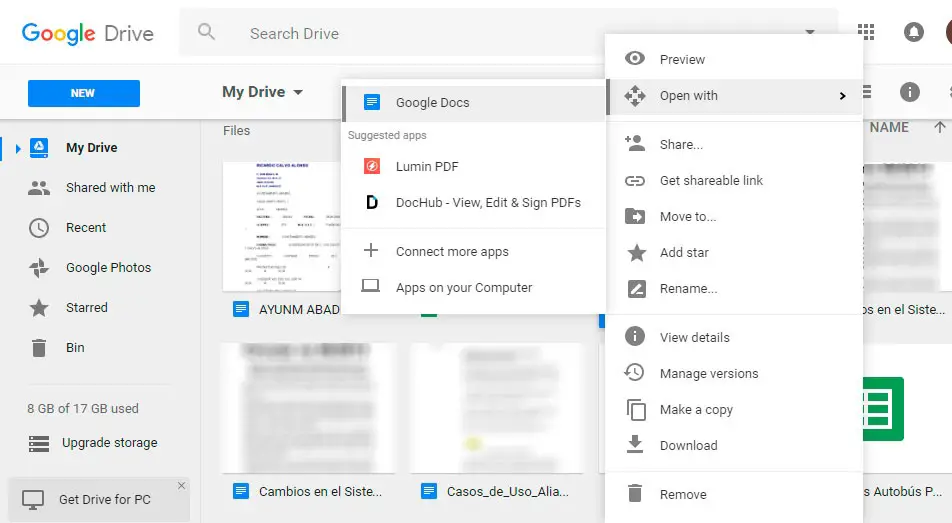Click the Make a copy icon
952x523 pixels.
point(636,410)
